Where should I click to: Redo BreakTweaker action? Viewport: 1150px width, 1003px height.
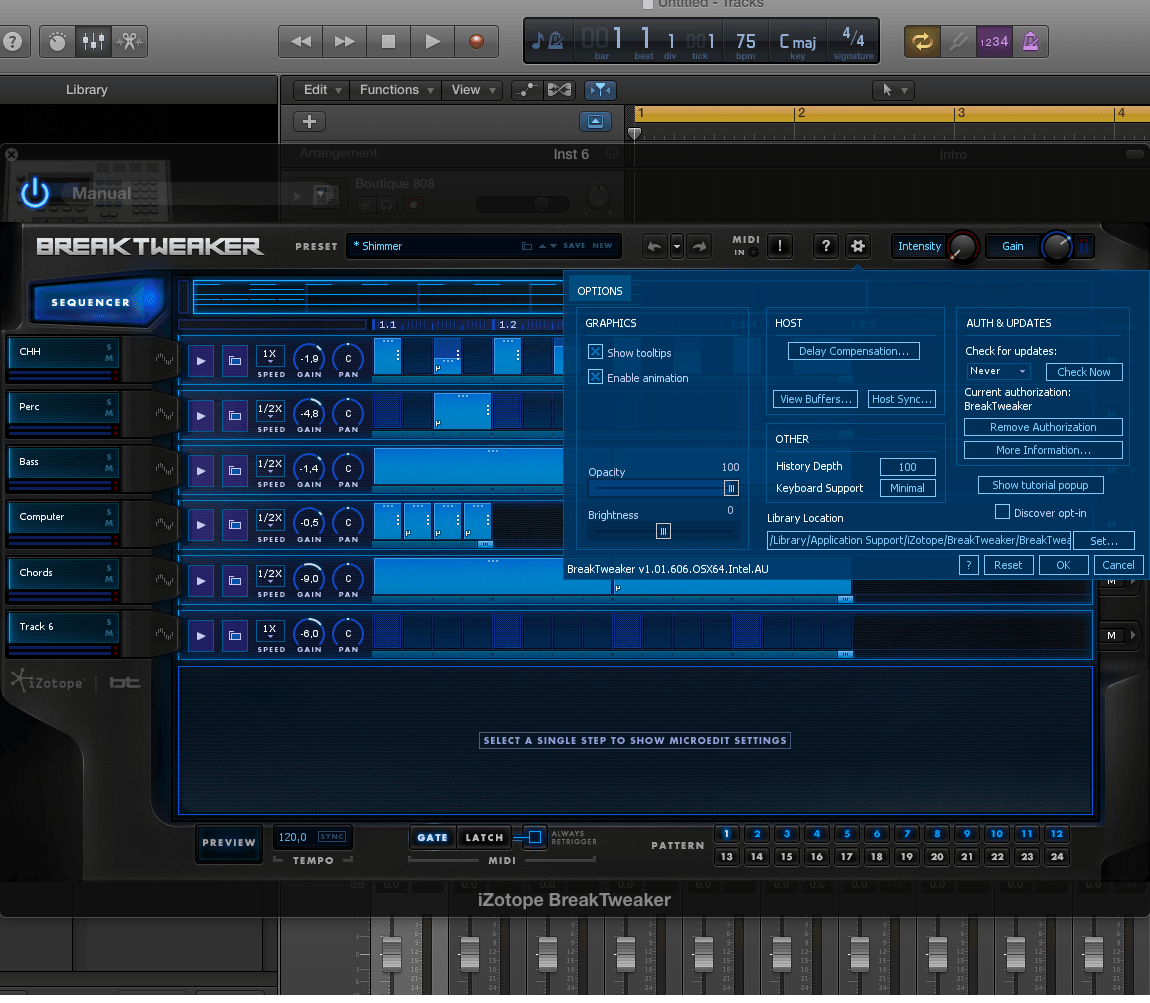tap(699, 246)
